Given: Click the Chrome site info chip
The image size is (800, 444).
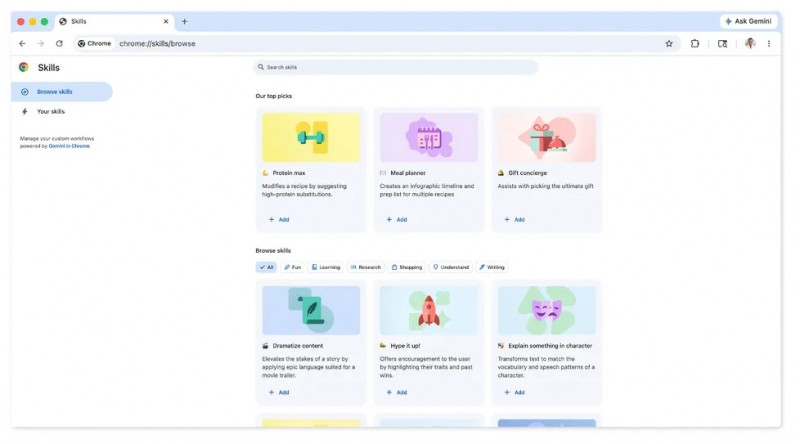Looking at the screenshot, I should 95,44.
